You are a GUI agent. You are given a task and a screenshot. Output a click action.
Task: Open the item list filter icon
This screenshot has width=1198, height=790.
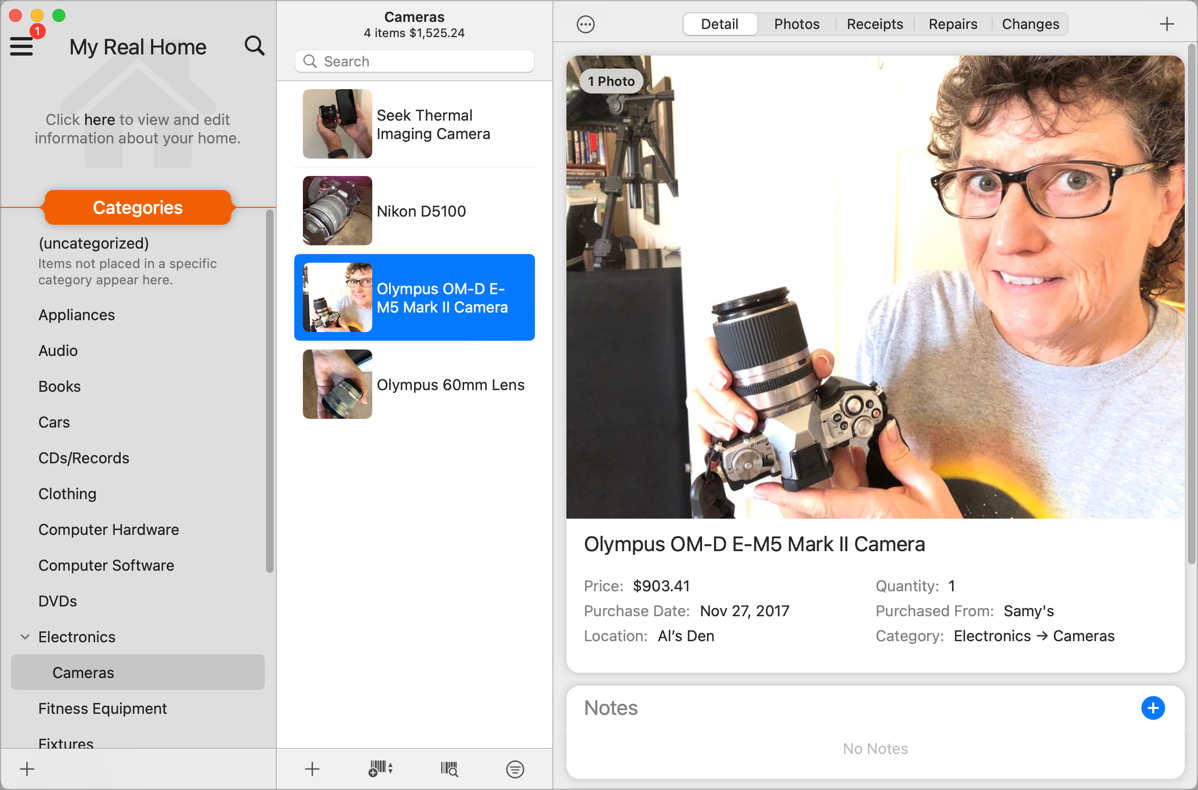coord(515,769)
